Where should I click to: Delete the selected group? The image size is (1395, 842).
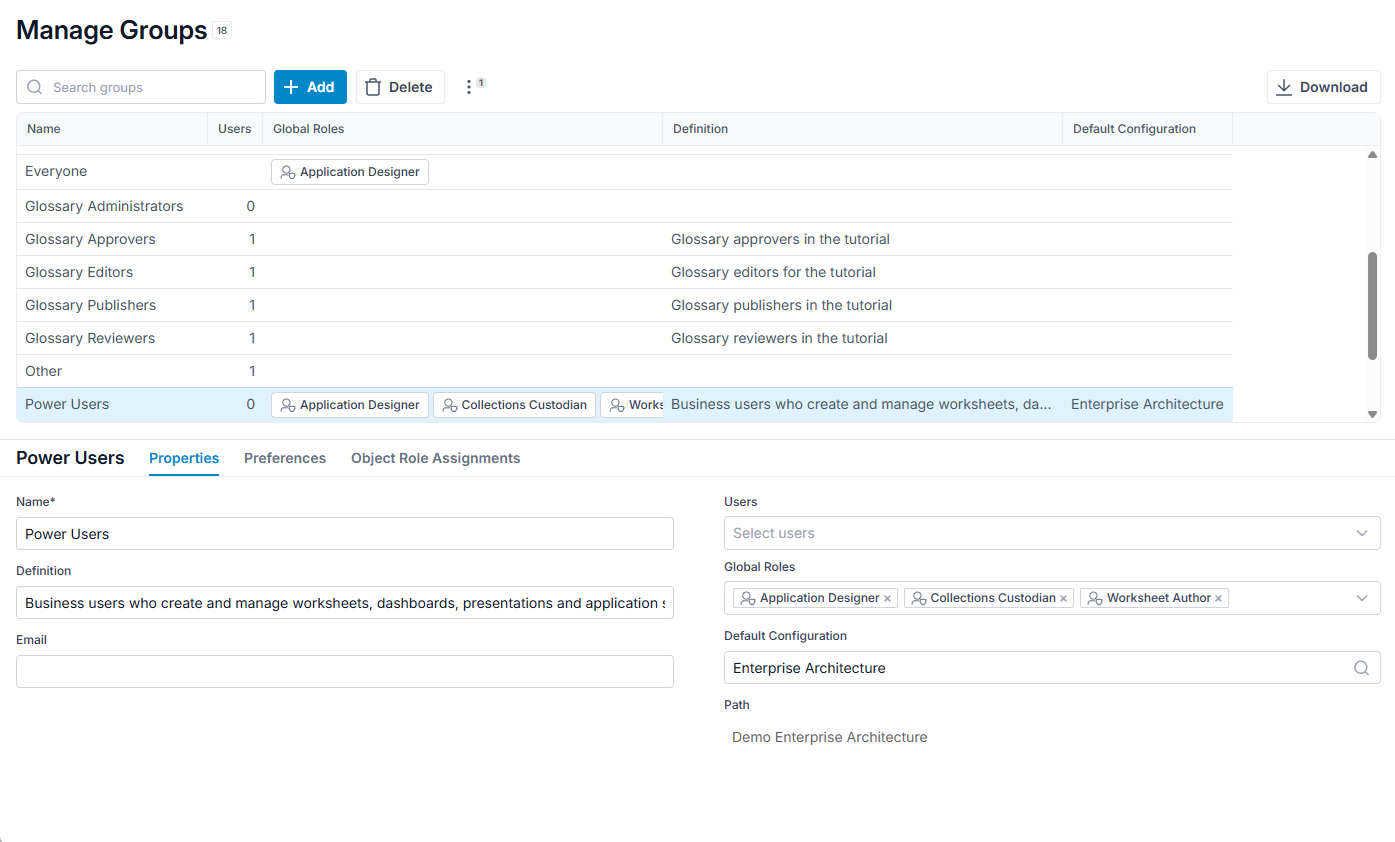click(400, 87)
